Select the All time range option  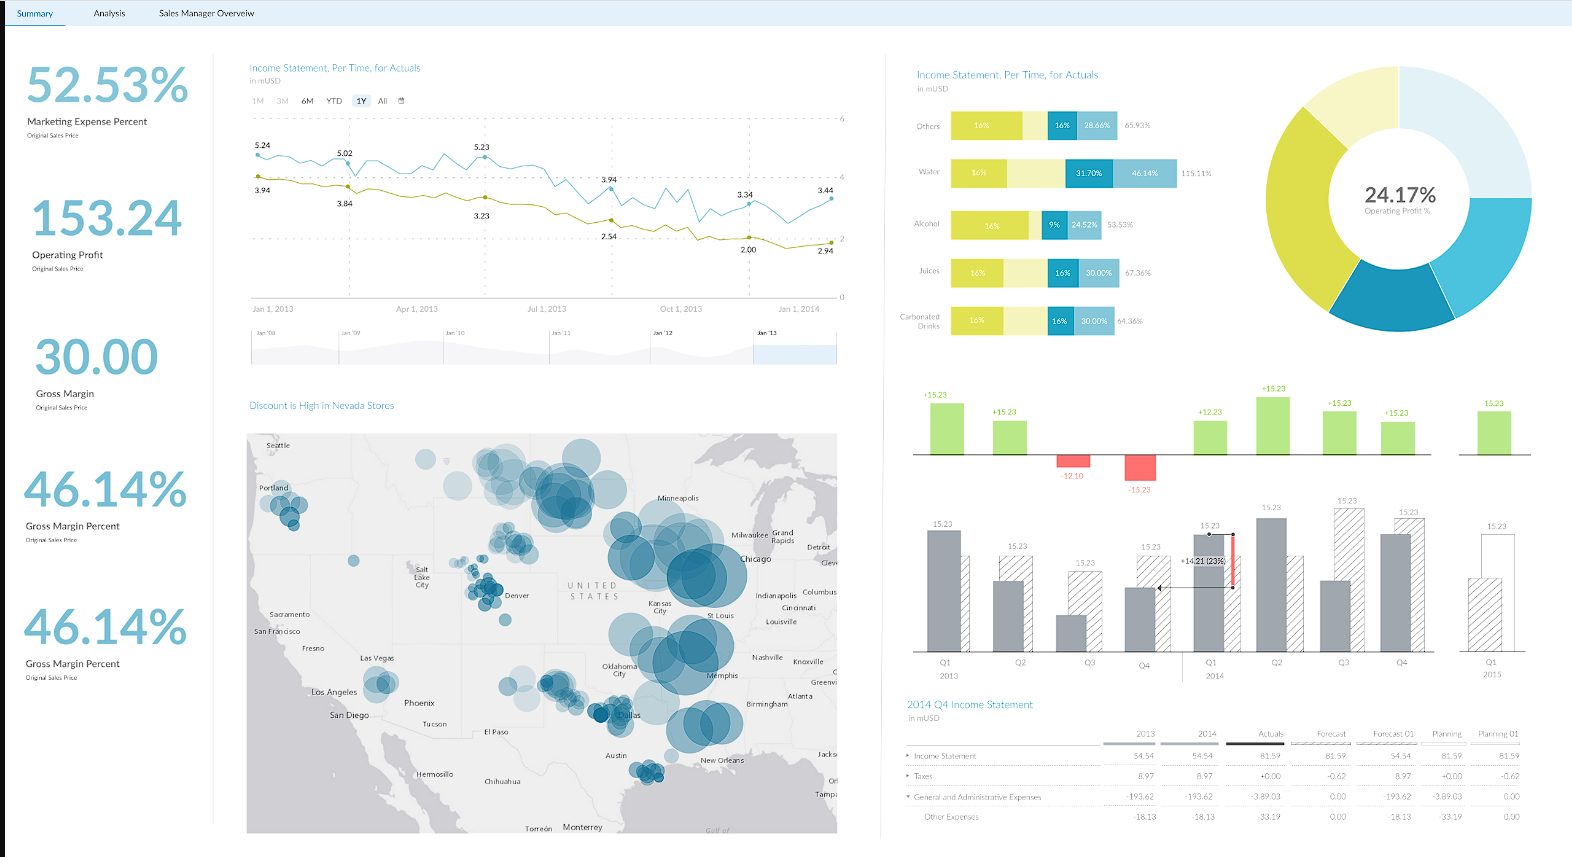coord(382,101)
